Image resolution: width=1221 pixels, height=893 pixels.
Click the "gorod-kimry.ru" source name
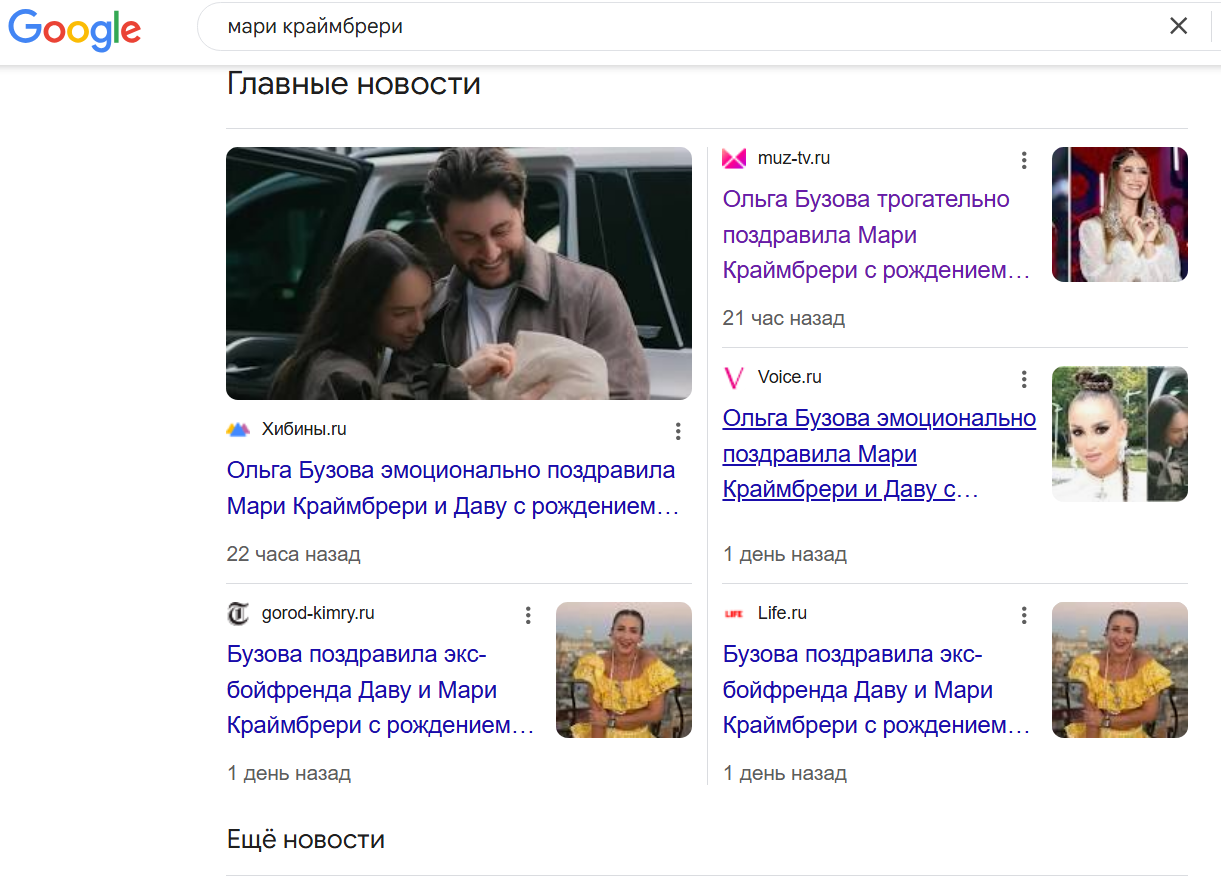[x=318, y=614]
